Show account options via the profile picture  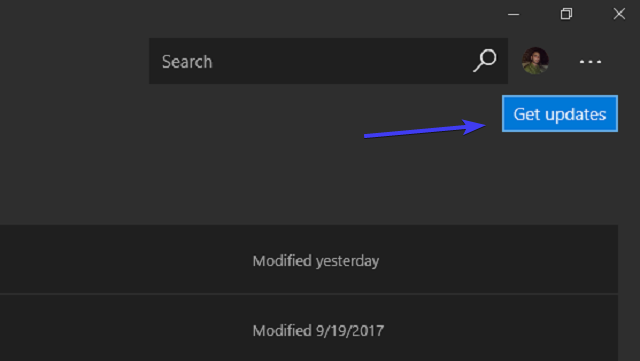coord(535,60)
